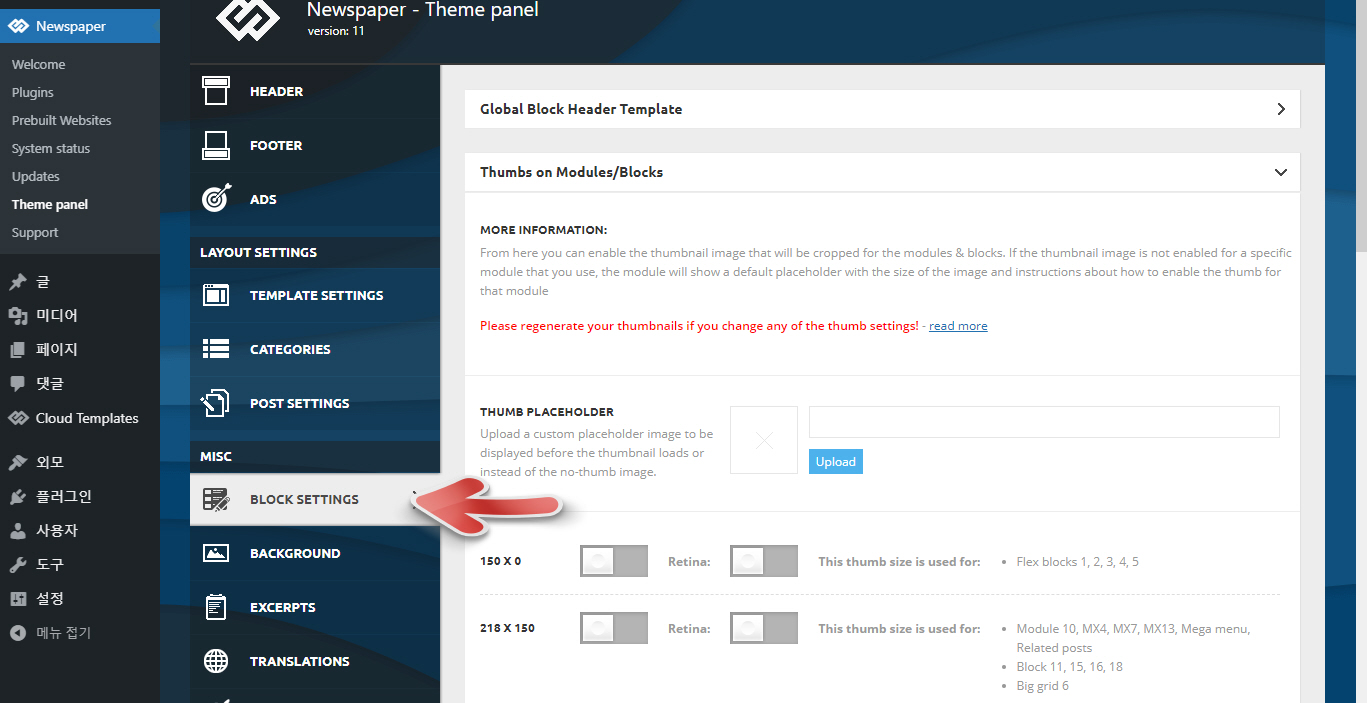
Task: Open the Support submenu item
Action: (x=35, y=232)
